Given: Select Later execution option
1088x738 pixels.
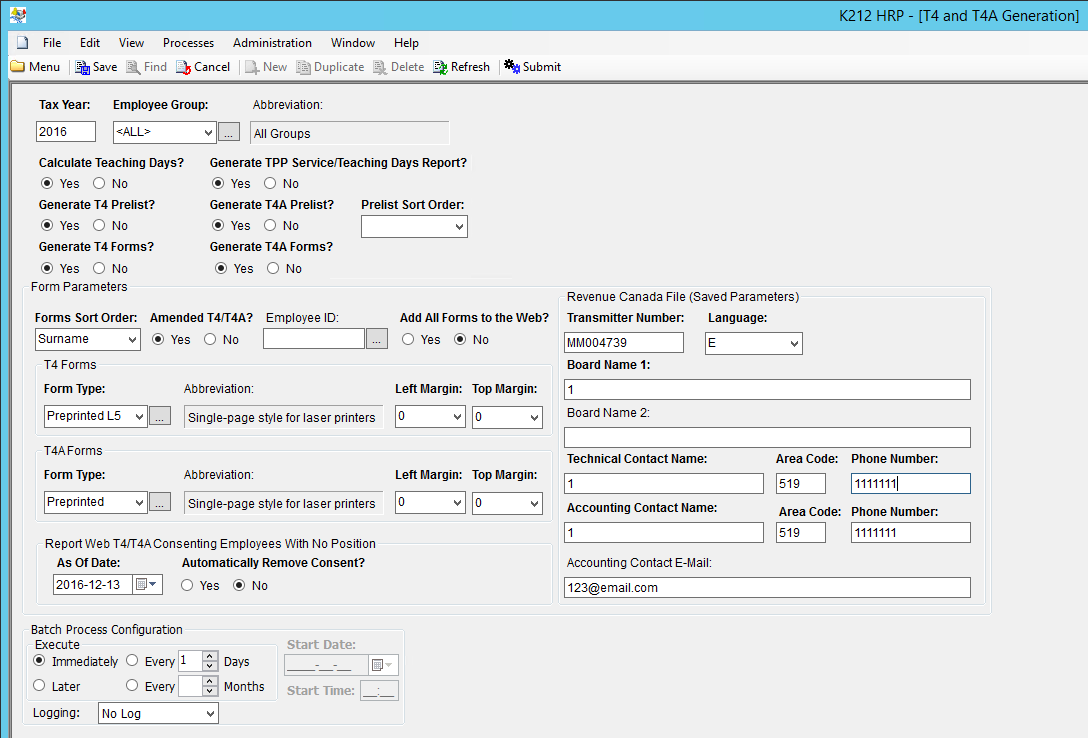Looking at the screenshot, I should tap(40, 686).
